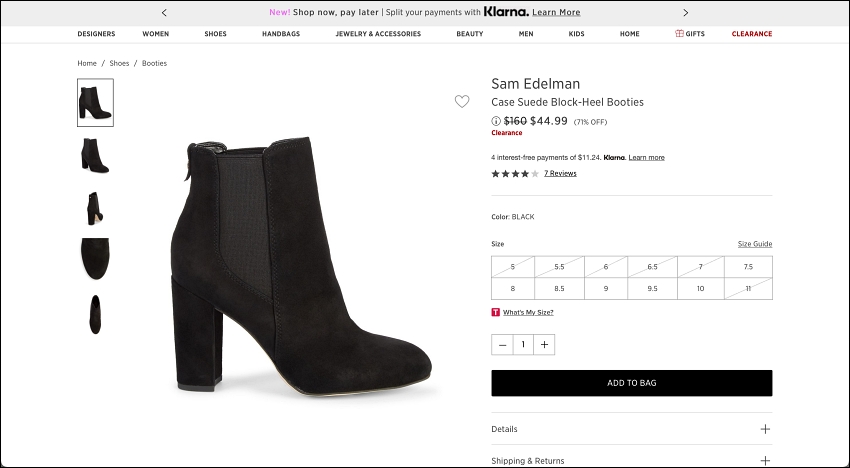This screenshot has width=850, height=468.
Task: Choose size 7.5 option
Action: point(748,267)
